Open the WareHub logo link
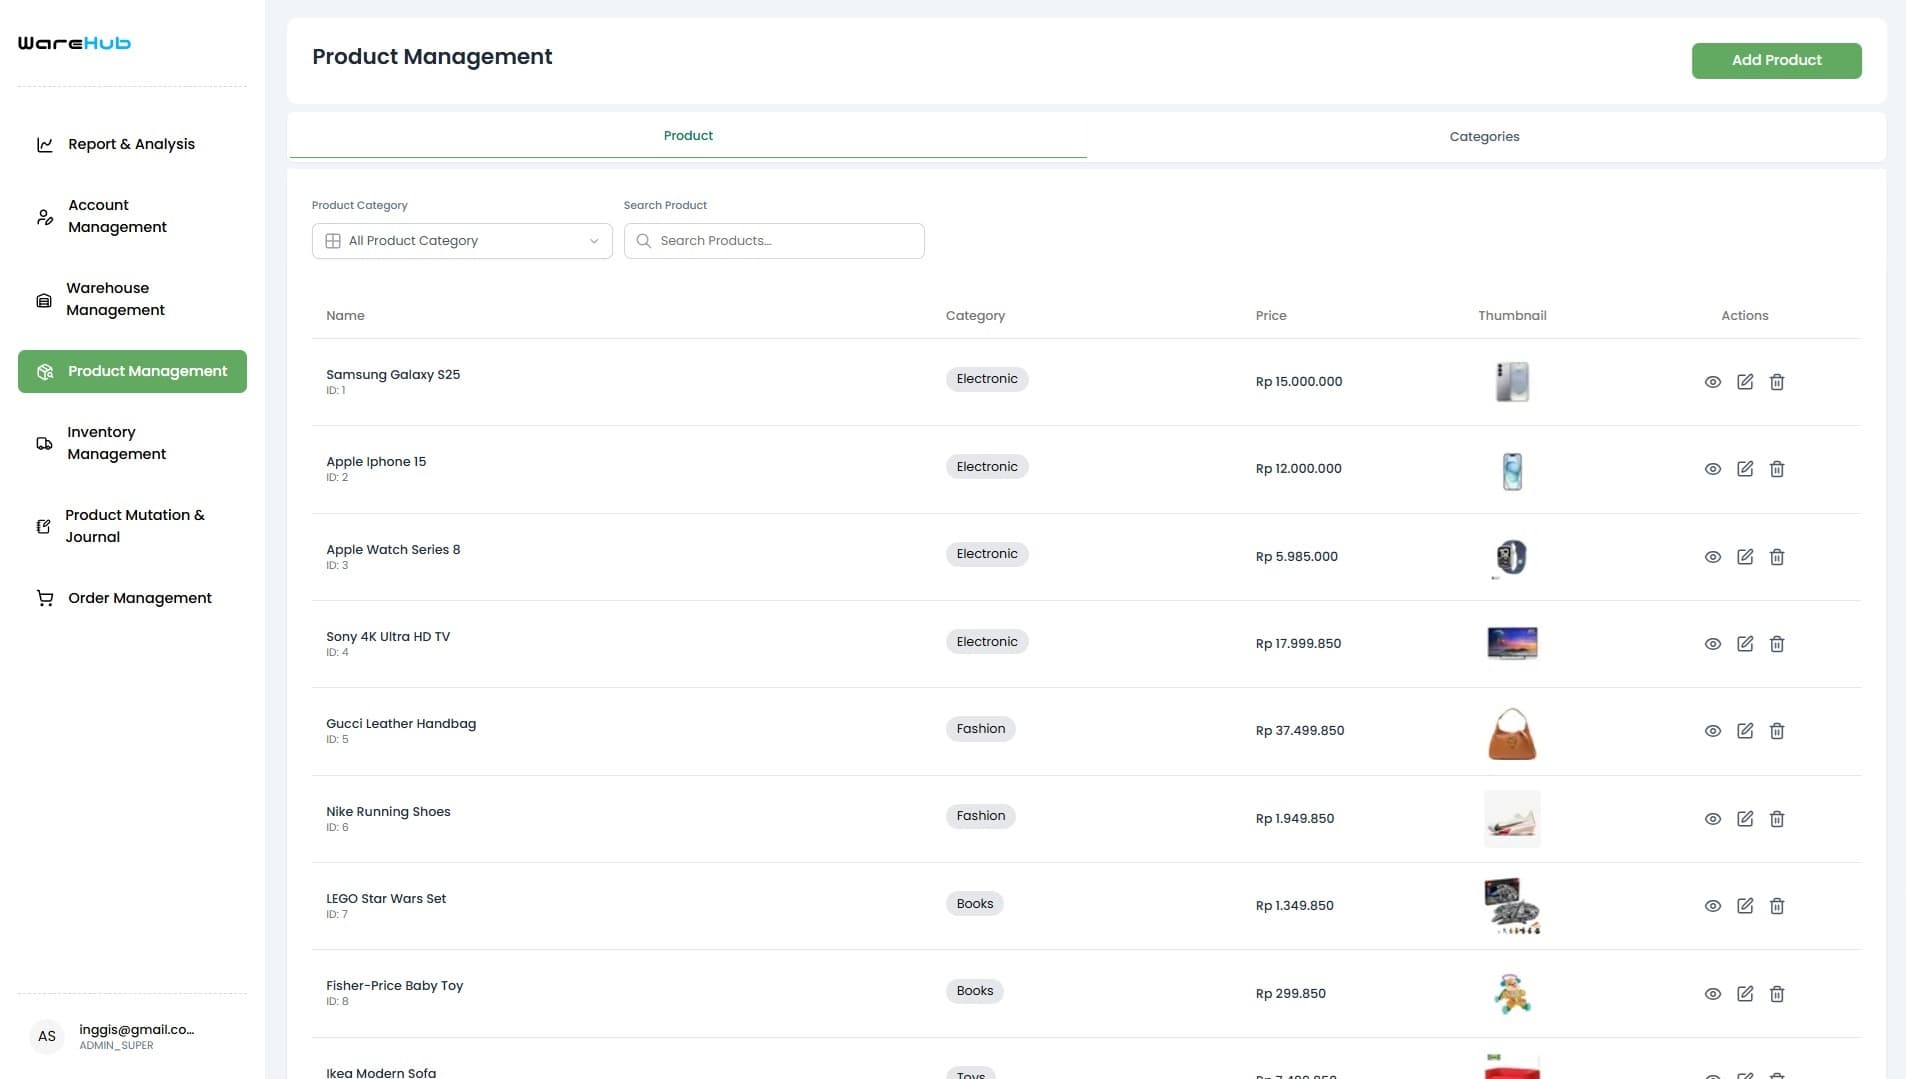 pyautogui.click(x=73, y=42)
